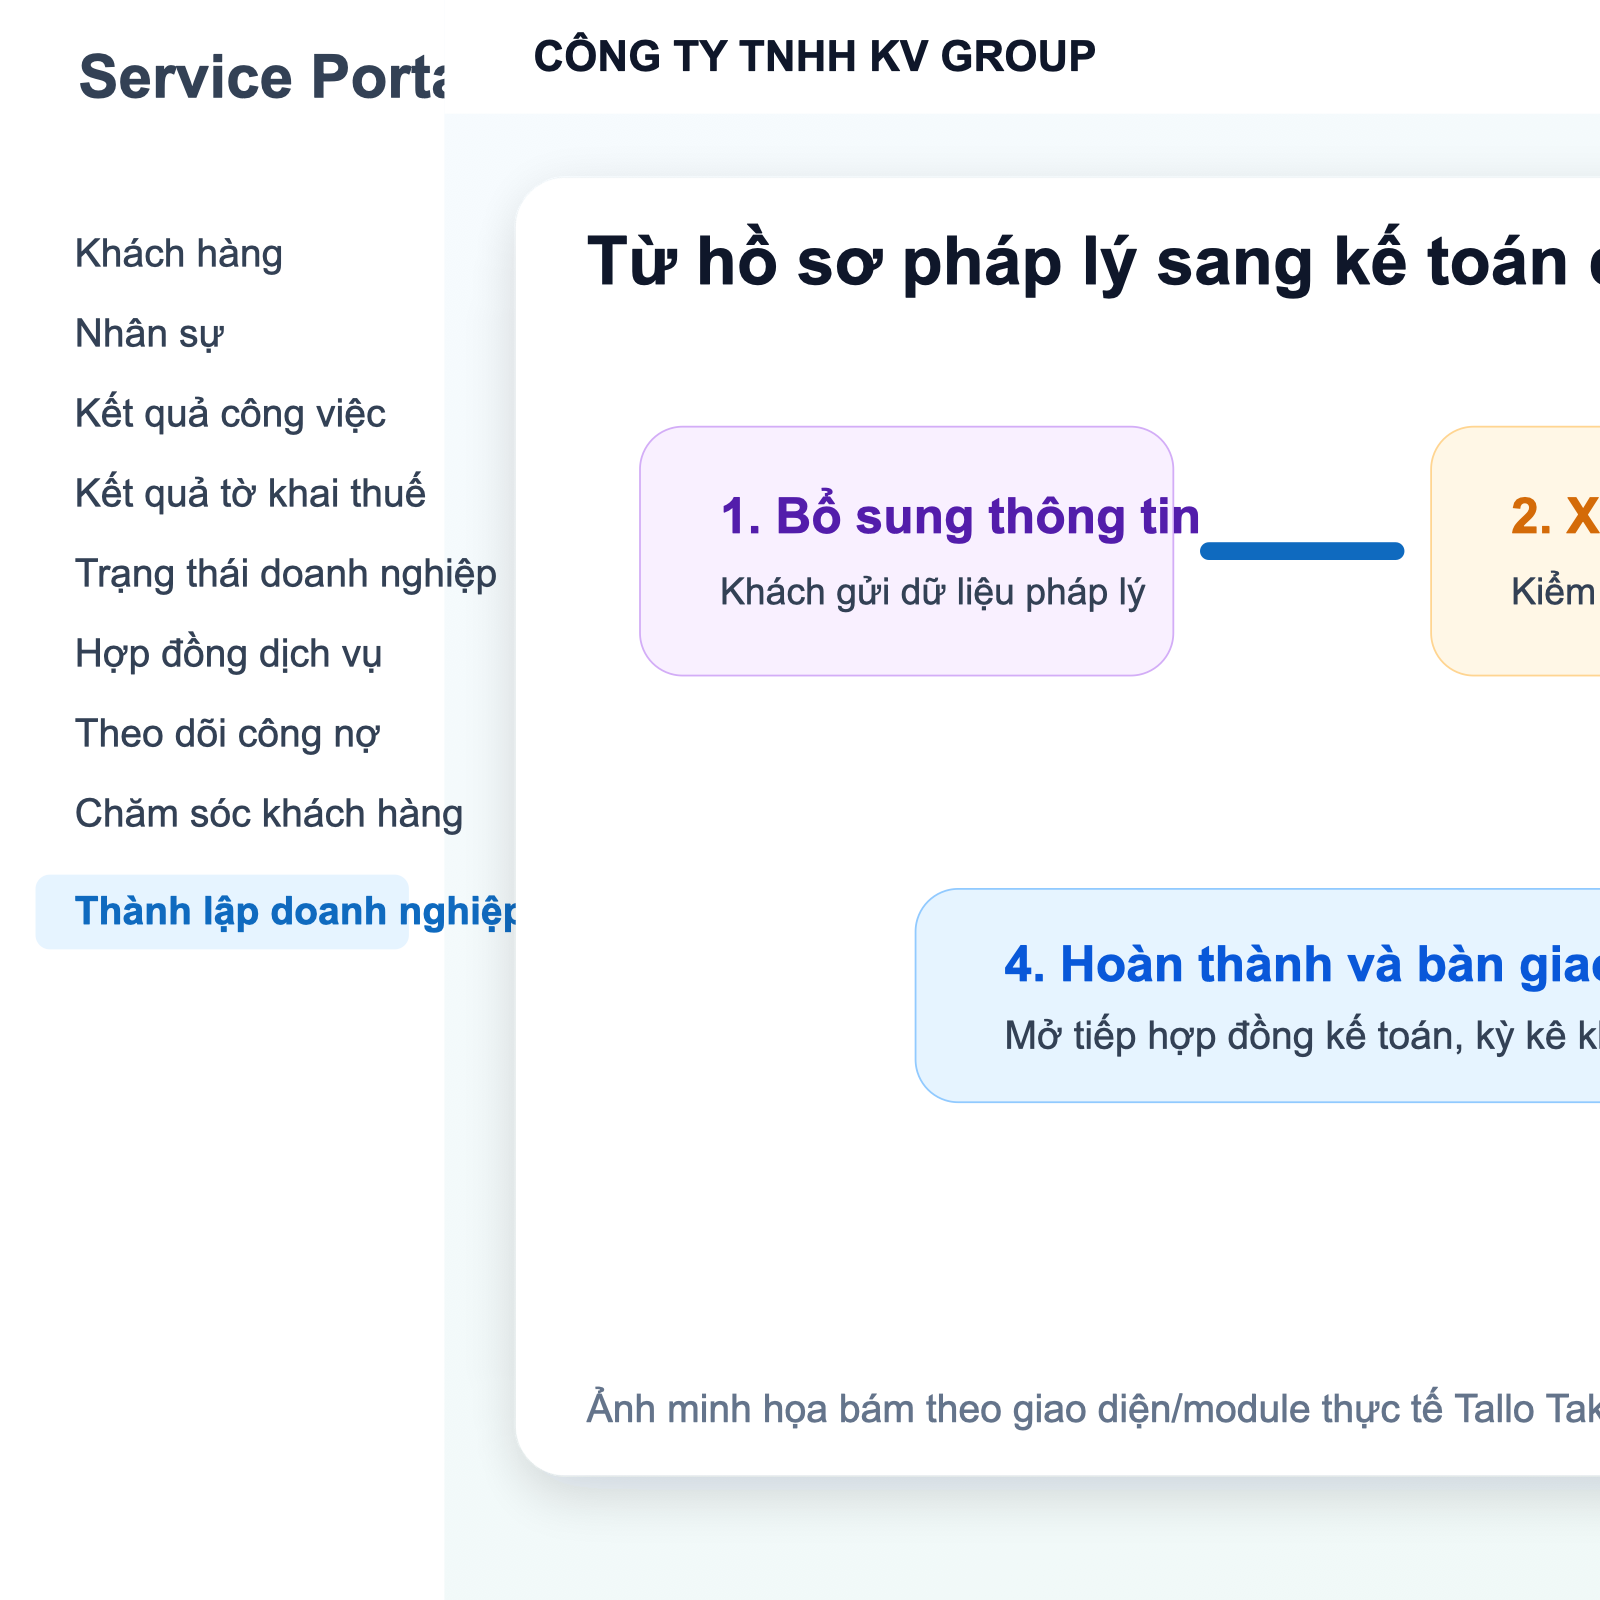This screenshot has width=1600, height=1600.
Task: Select Kết quả tờ khai thuế
Action: coord(250,494)
